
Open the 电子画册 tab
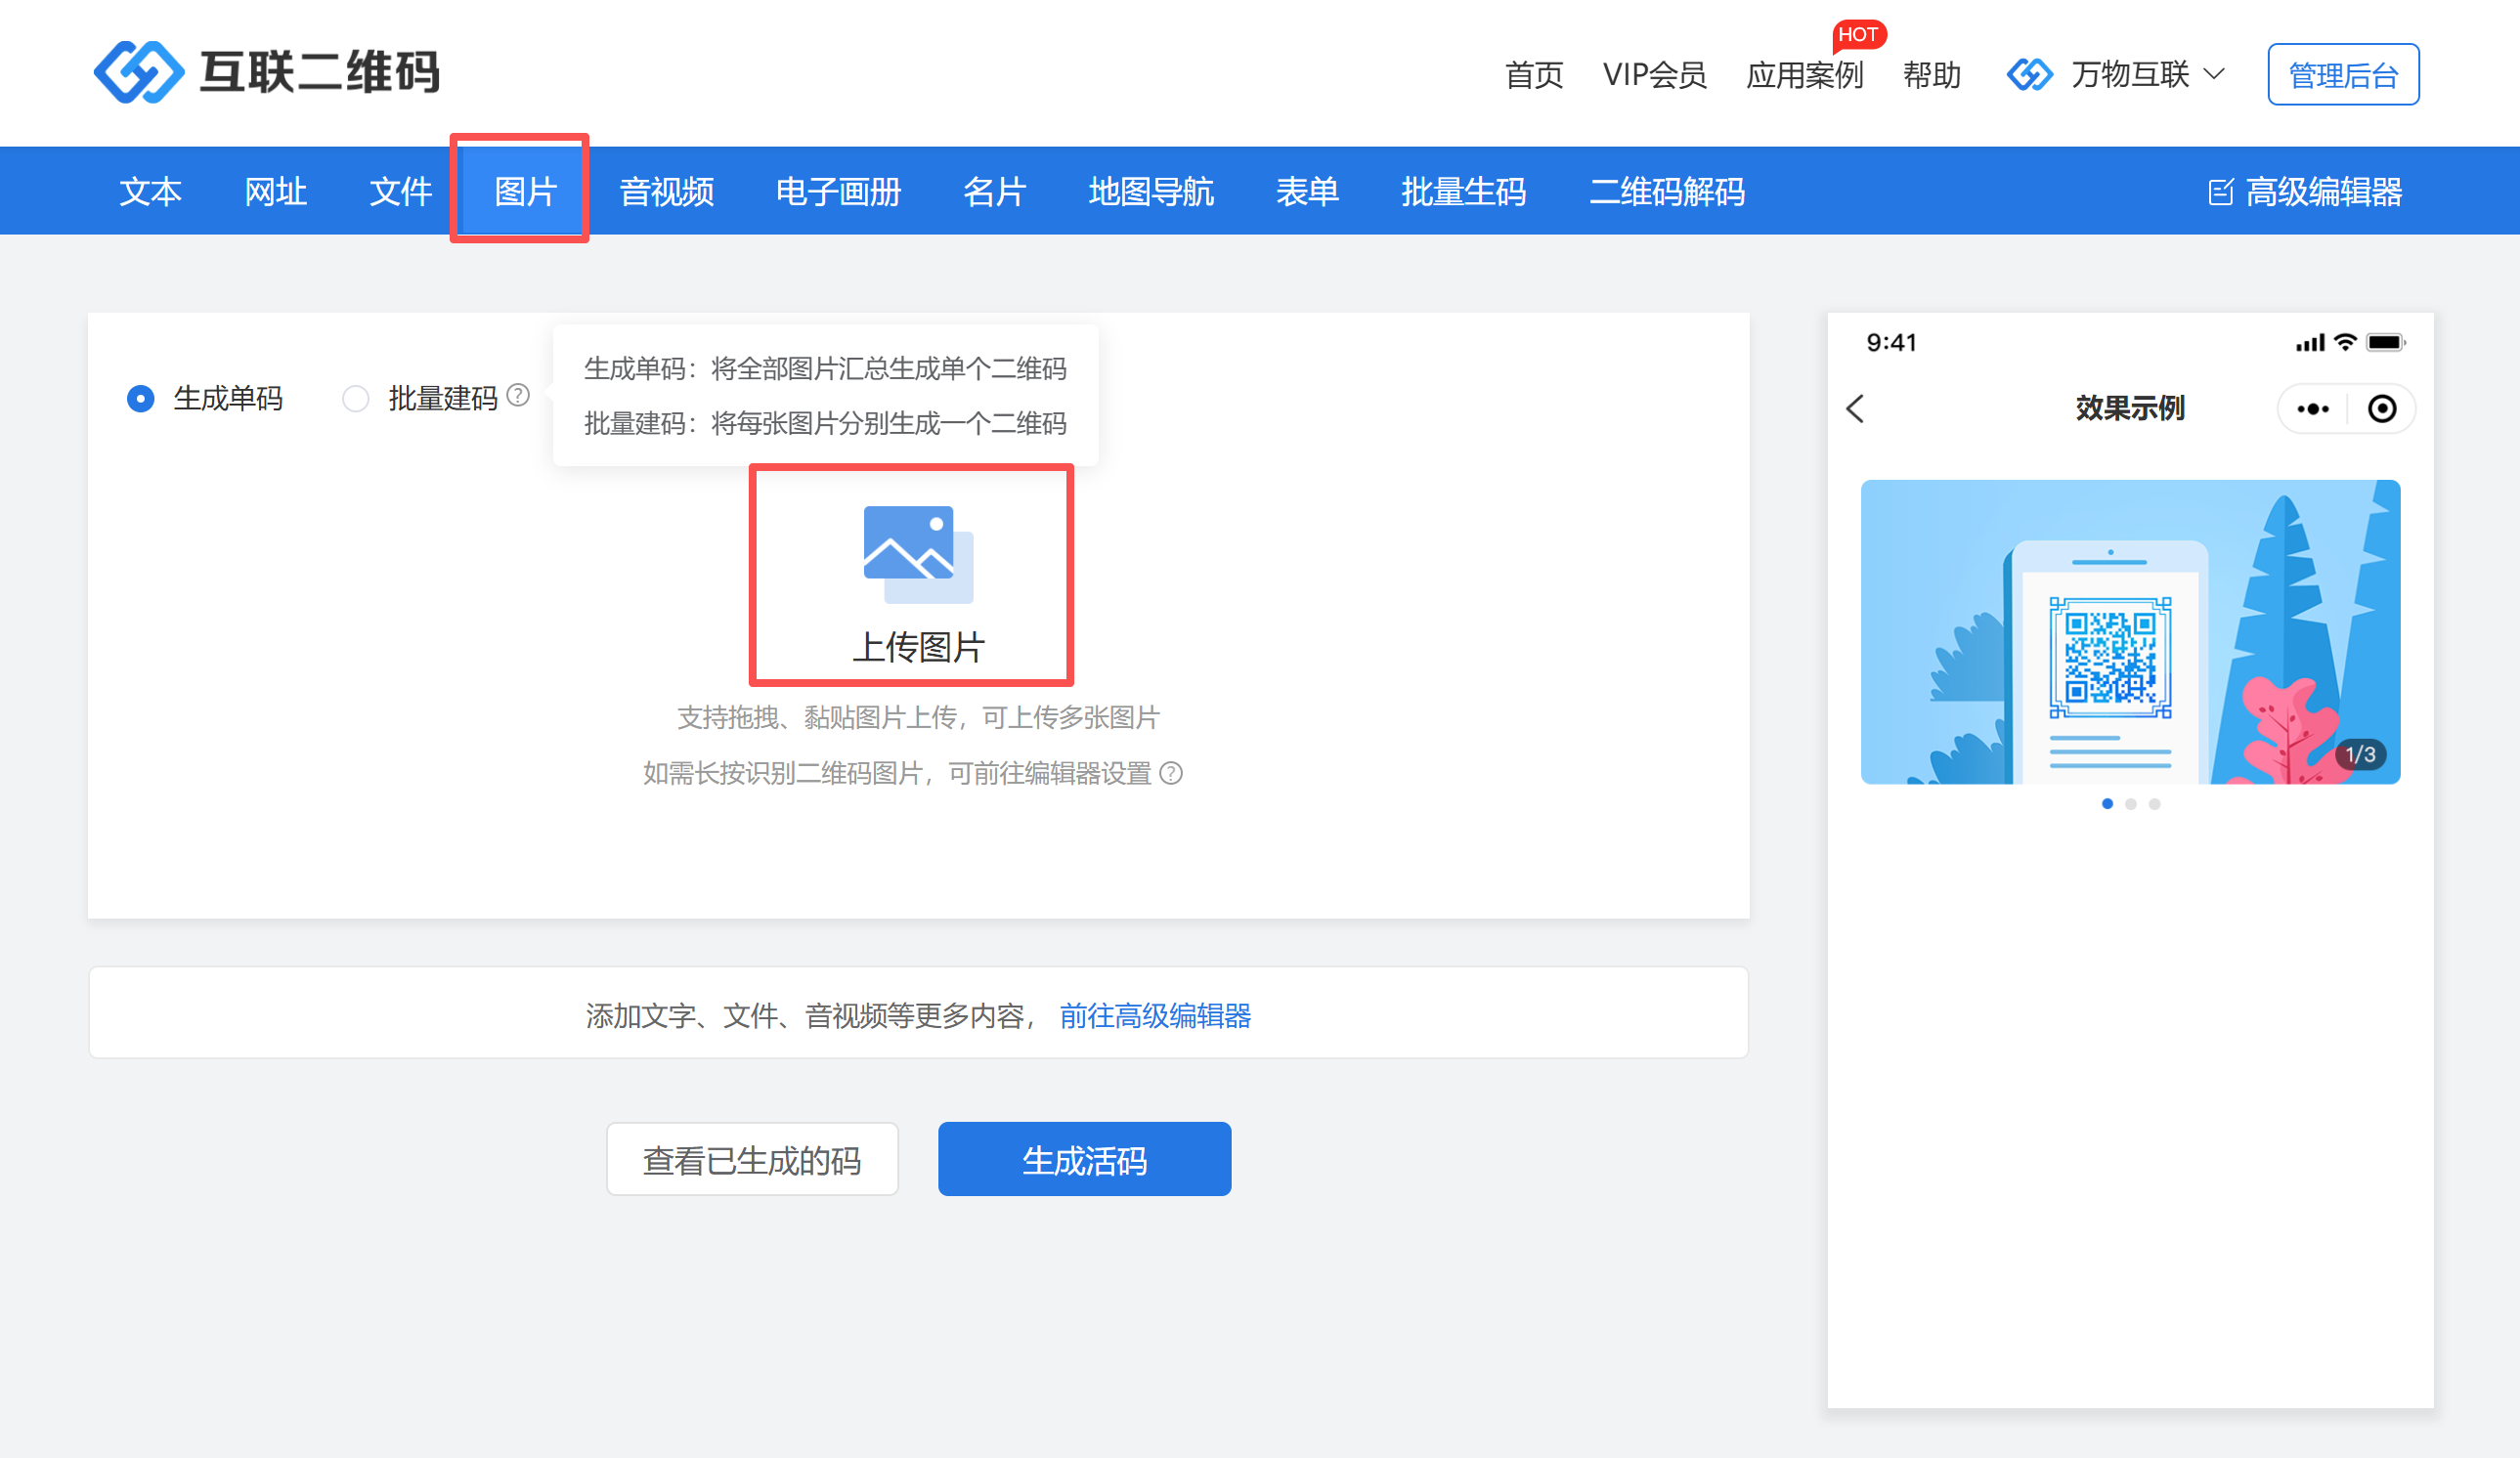tap(838, 191)
